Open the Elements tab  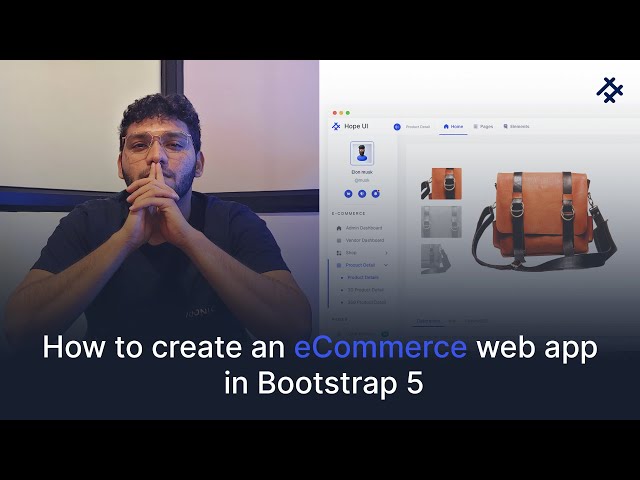click(516, 127)
